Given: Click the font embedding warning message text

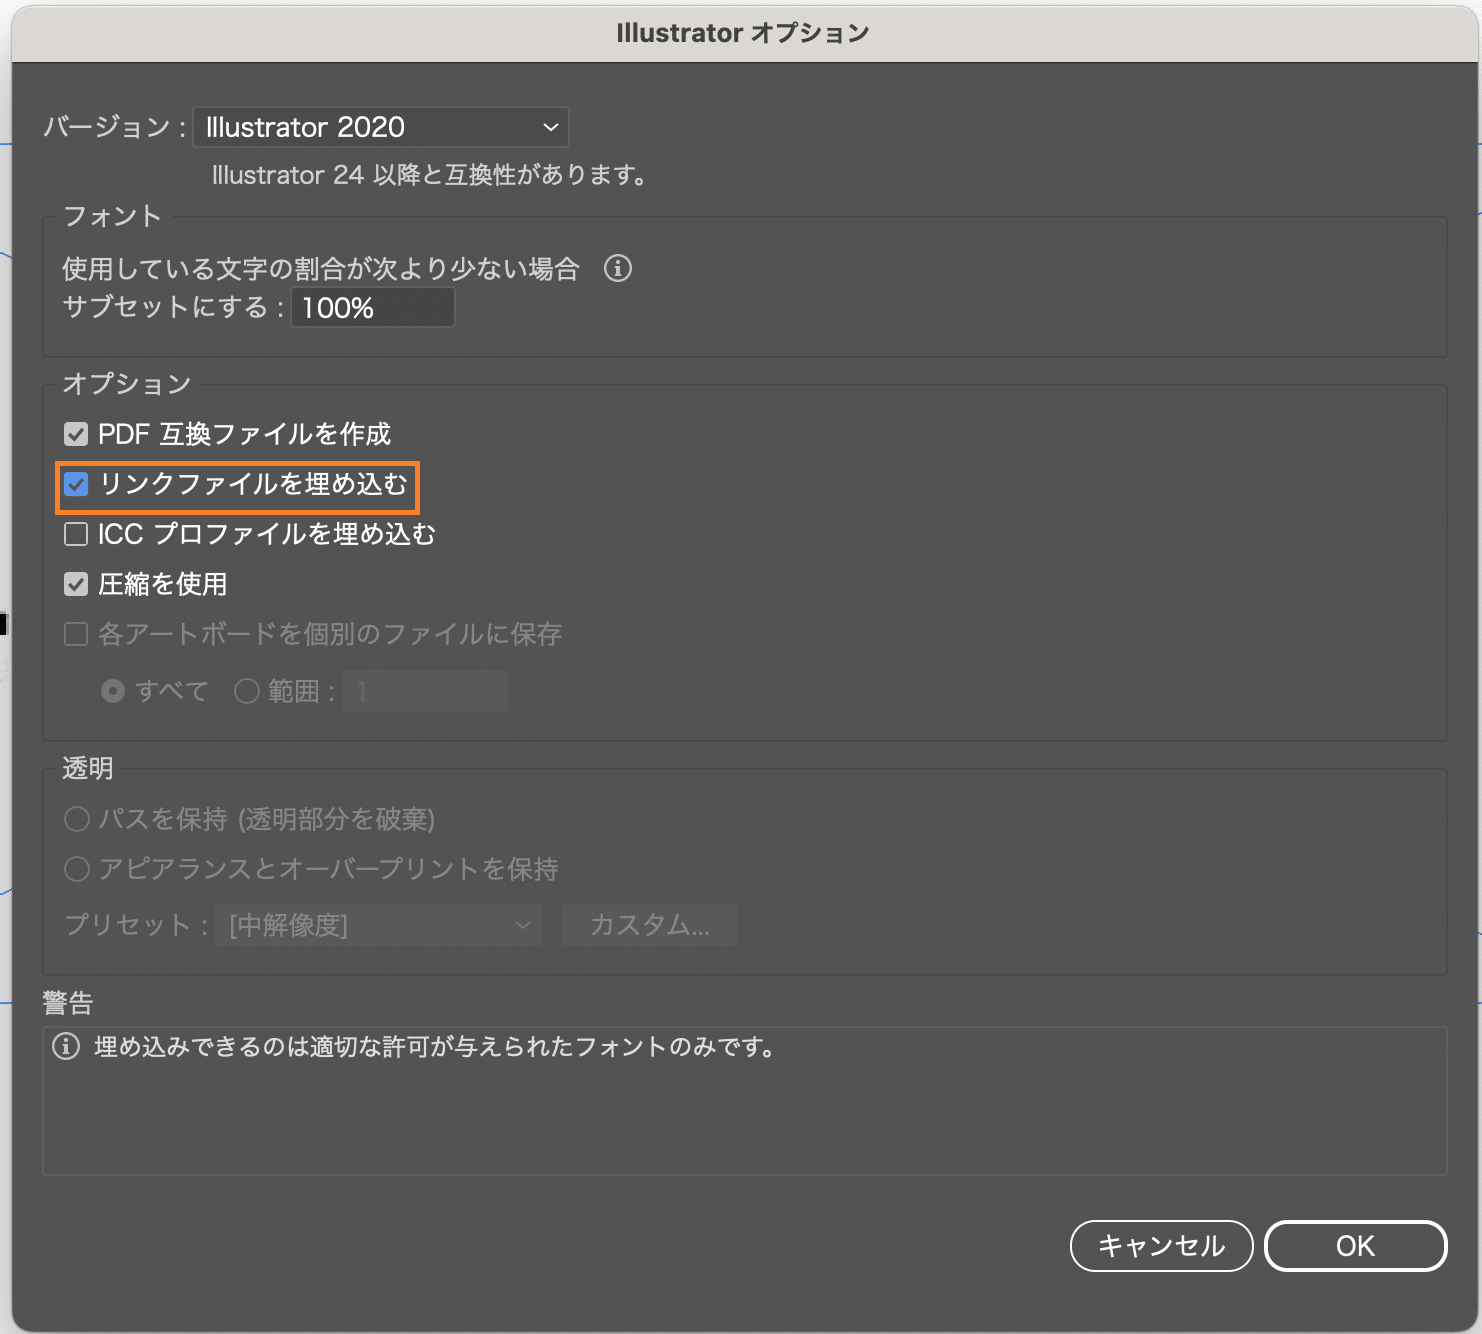Looking at the screenshot, I should tap(435, 1047).
